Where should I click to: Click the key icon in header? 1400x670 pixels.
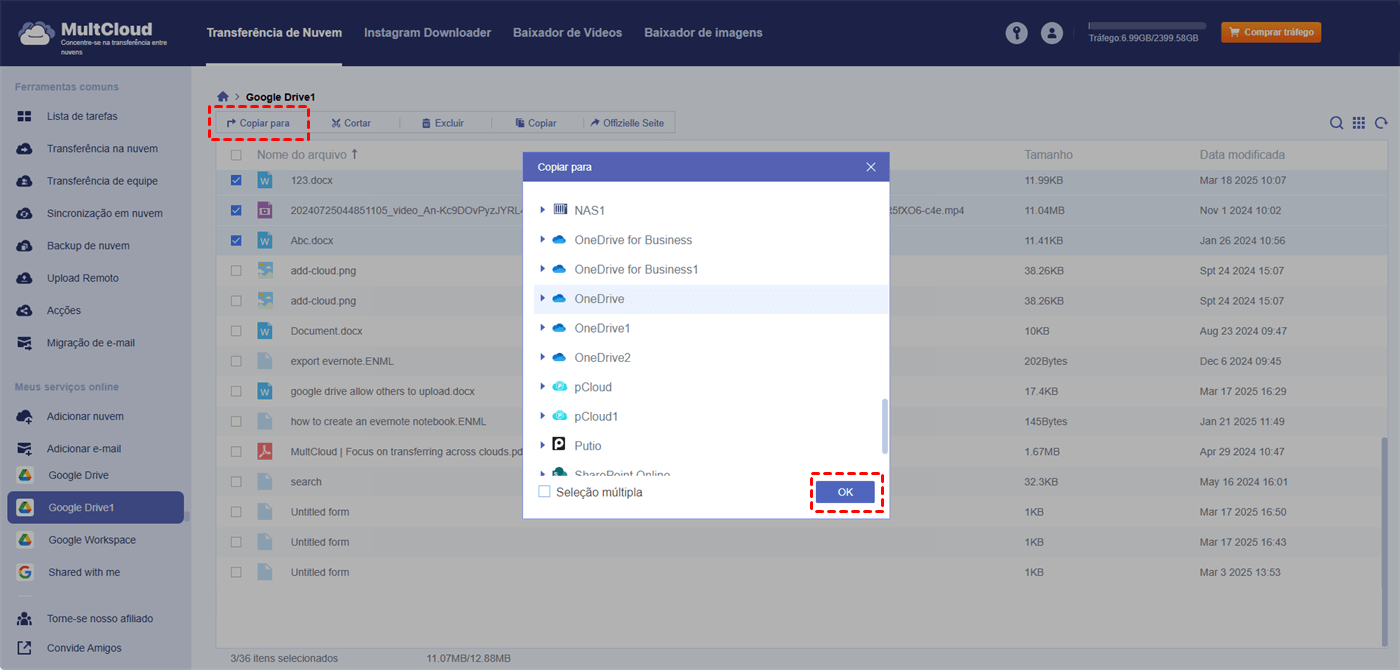tap(1016, 33)
